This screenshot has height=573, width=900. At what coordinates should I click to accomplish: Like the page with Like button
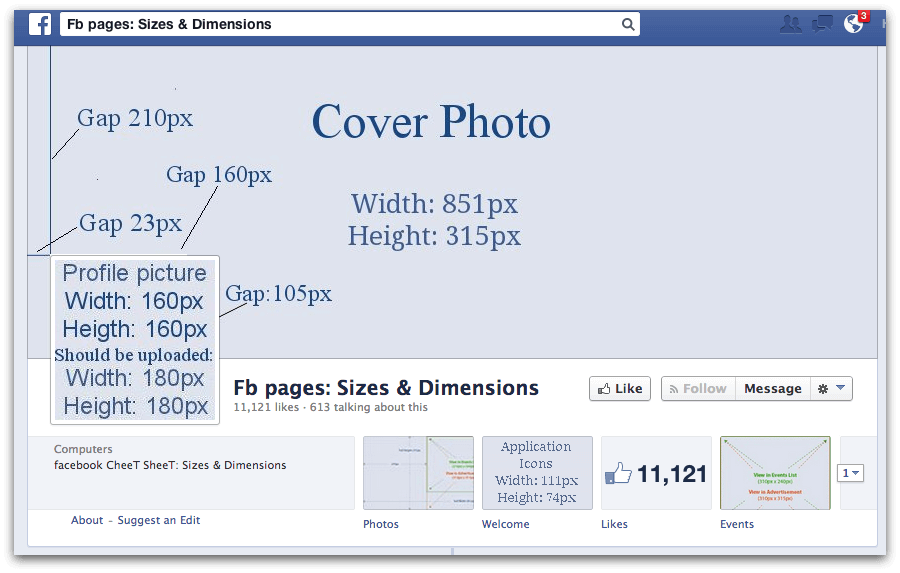coord(620,389)
